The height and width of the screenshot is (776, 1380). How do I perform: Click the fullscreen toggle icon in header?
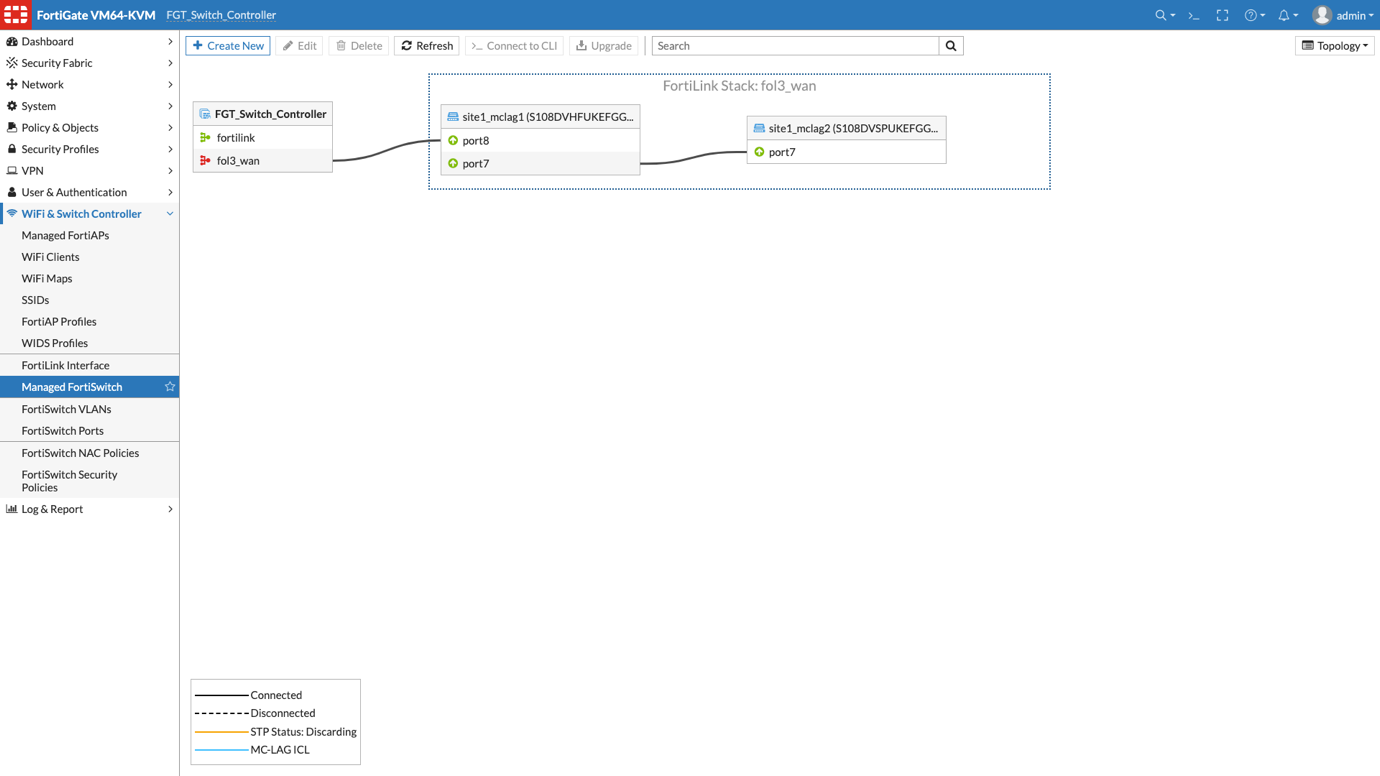point(1222,15)
